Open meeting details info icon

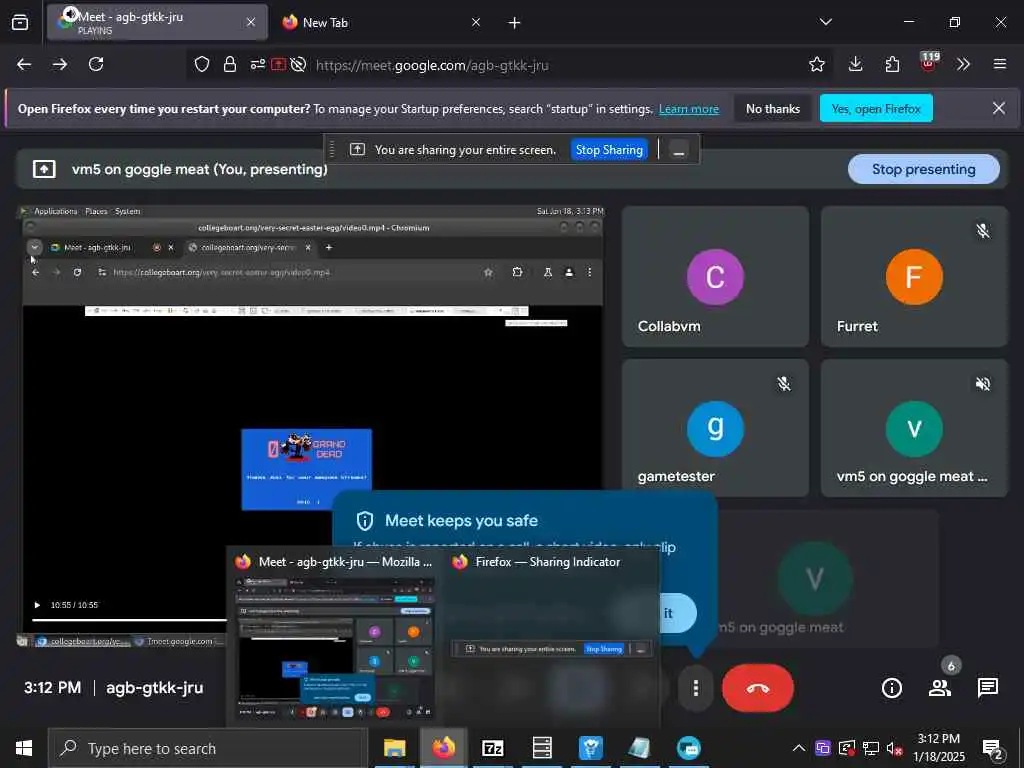891,688
